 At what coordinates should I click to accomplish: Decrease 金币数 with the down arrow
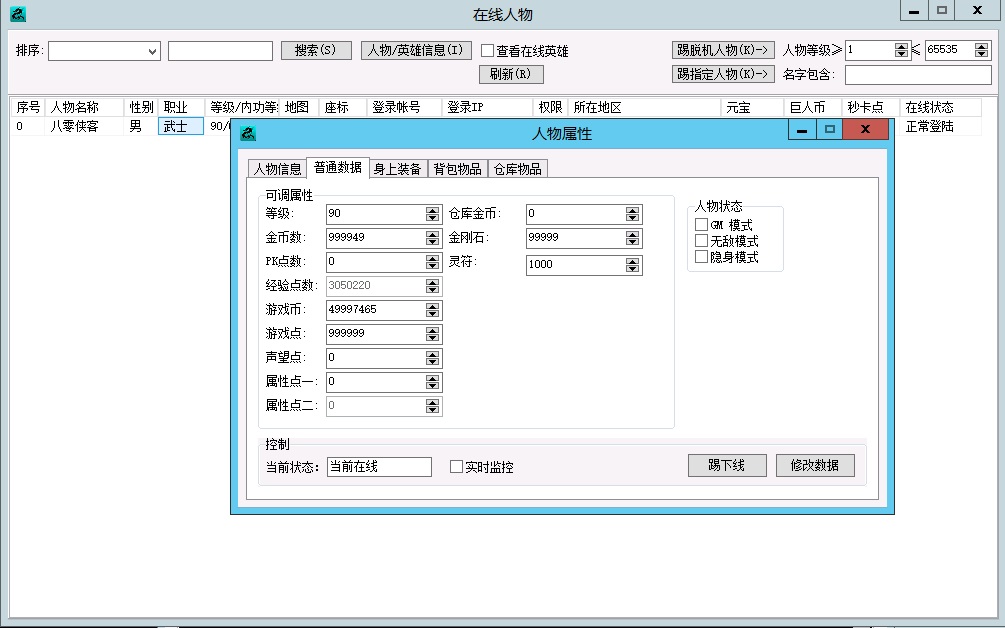click(x=430, y=241)
